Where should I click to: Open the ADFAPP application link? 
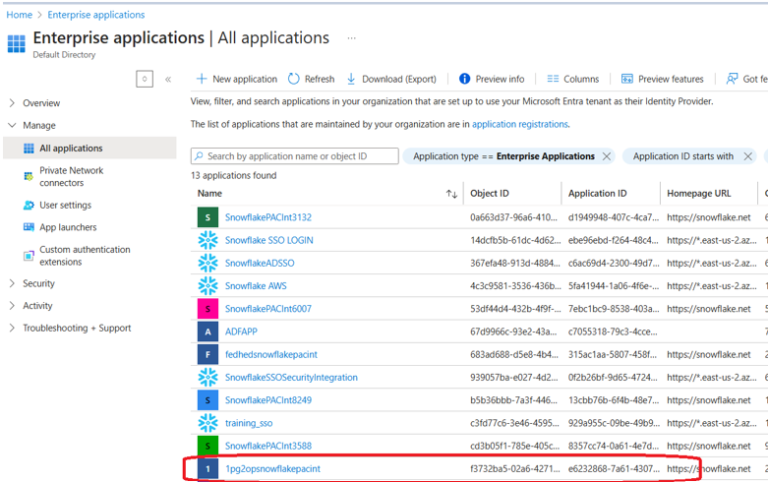(x=241, y=332)
